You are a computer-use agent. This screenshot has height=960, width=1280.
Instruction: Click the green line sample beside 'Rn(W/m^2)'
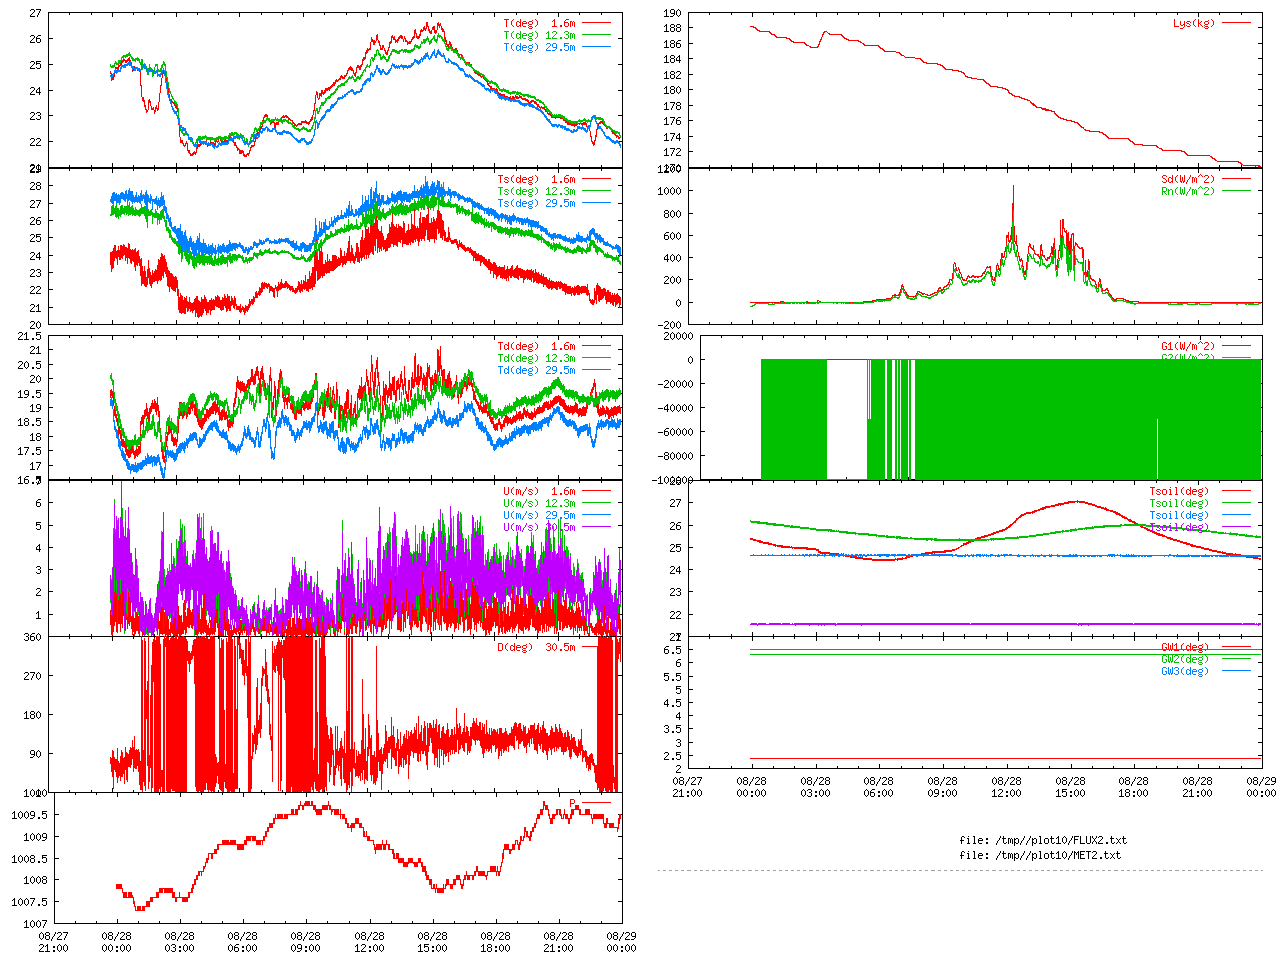pos(1236,192)
